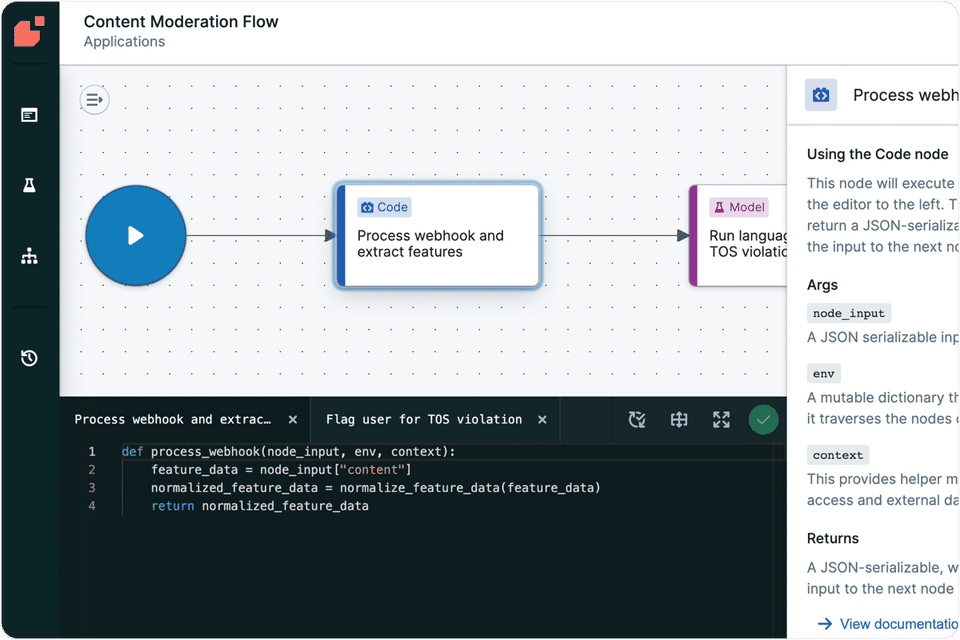Click the blue start play node

(136, 235)
